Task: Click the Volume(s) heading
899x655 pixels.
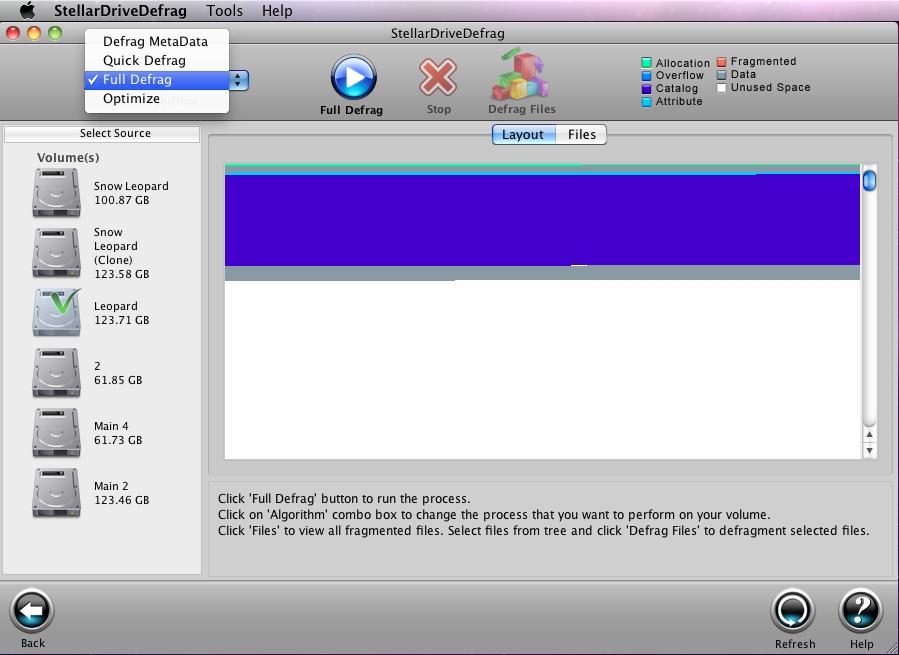Action: 68,158
